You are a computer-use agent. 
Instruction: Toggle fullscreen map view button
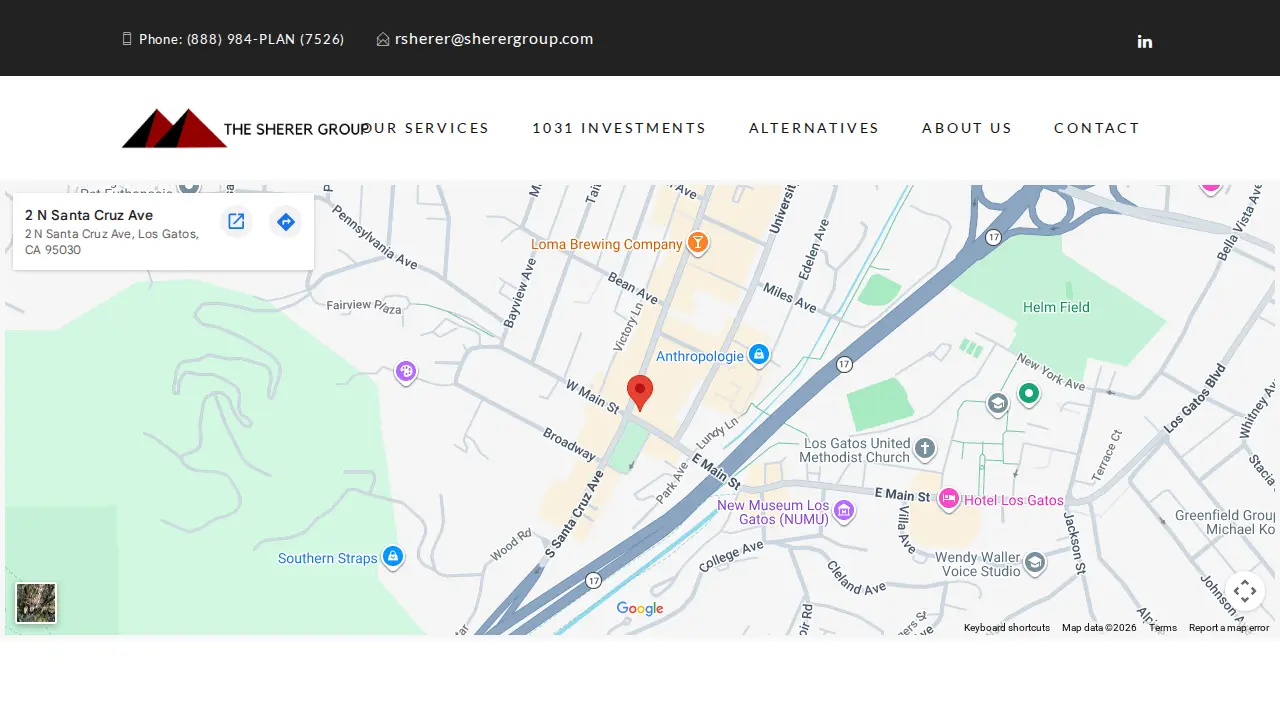coord(1245,591)
